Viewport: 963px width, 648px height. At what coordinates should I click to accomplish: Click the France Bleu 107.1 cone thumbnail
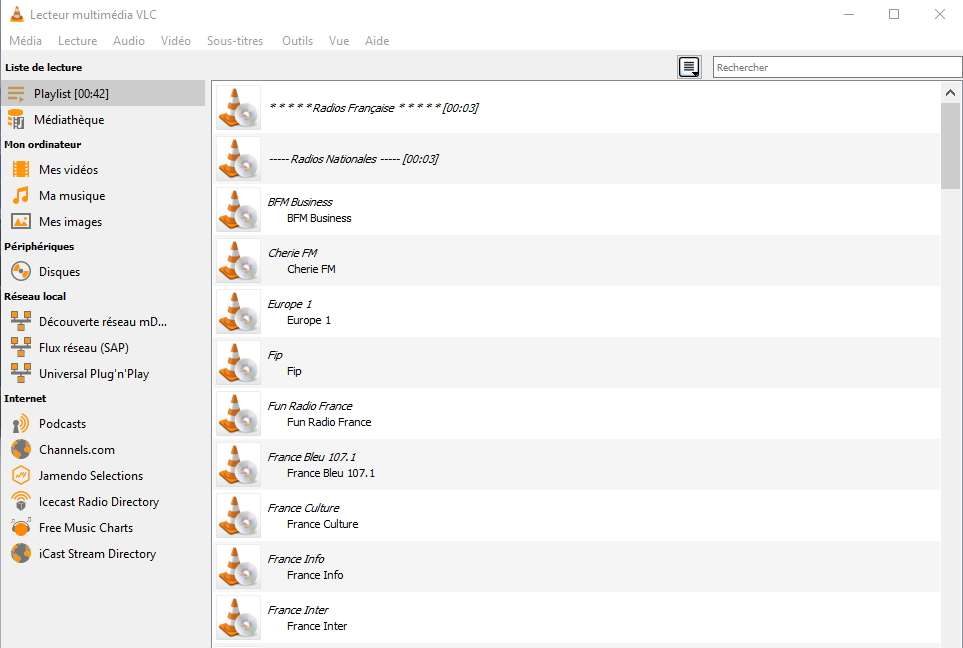(238, 465)
